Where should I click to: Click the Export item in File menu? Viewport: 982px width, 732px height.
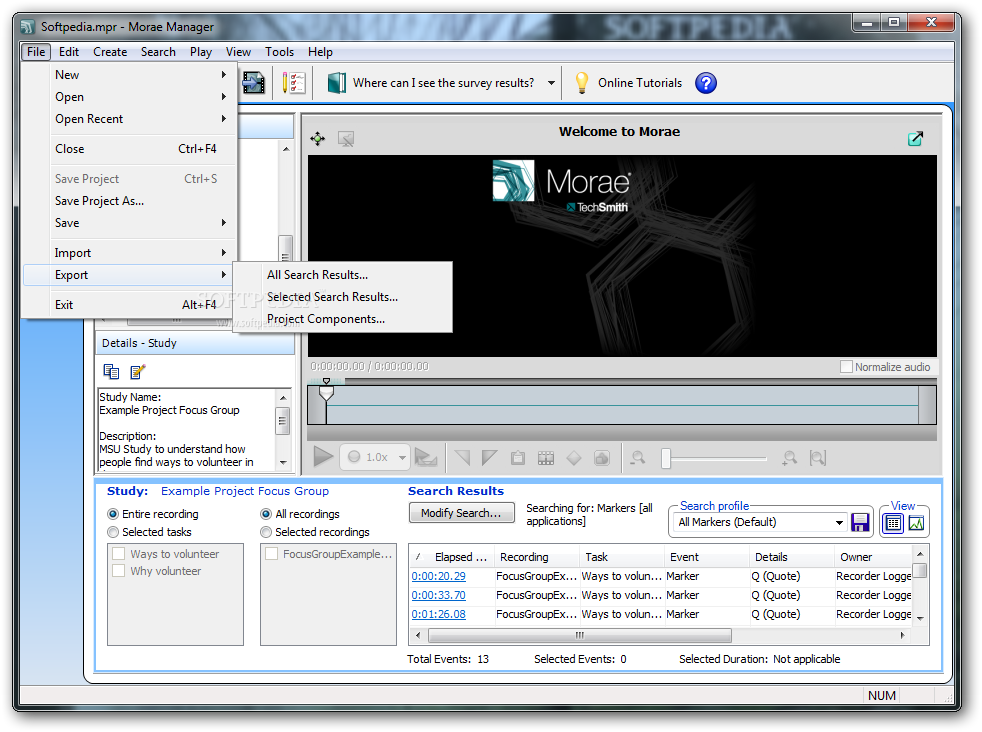tap(130, 275)
